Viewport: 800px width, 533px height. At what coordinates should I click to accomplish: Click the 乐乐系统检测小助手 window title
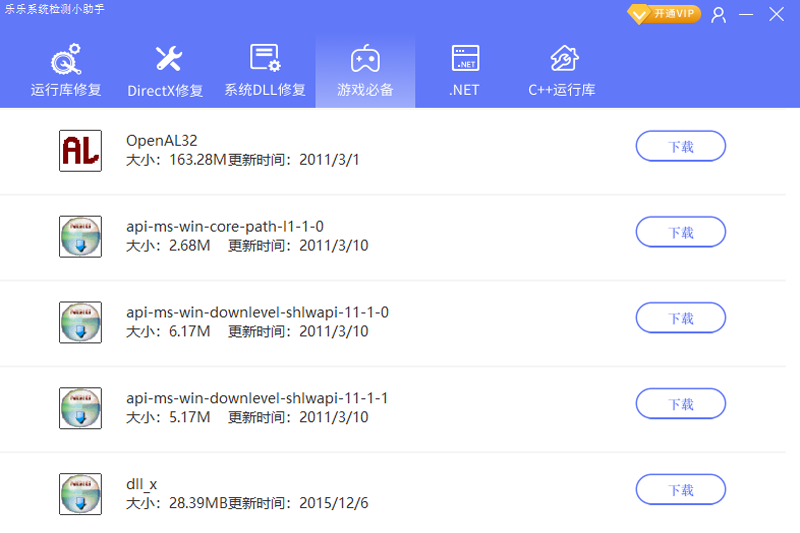(55, 9)
